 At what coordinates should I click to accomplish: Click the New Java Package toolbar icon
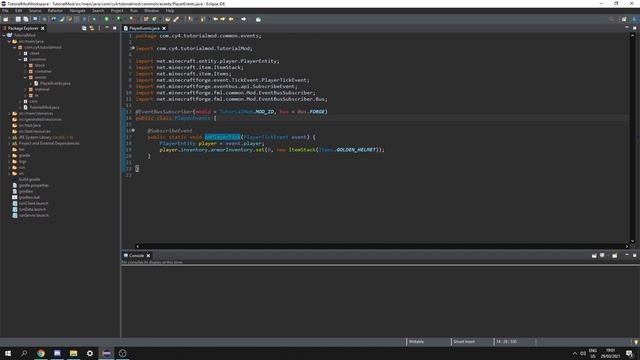click(x=146, y=19)
